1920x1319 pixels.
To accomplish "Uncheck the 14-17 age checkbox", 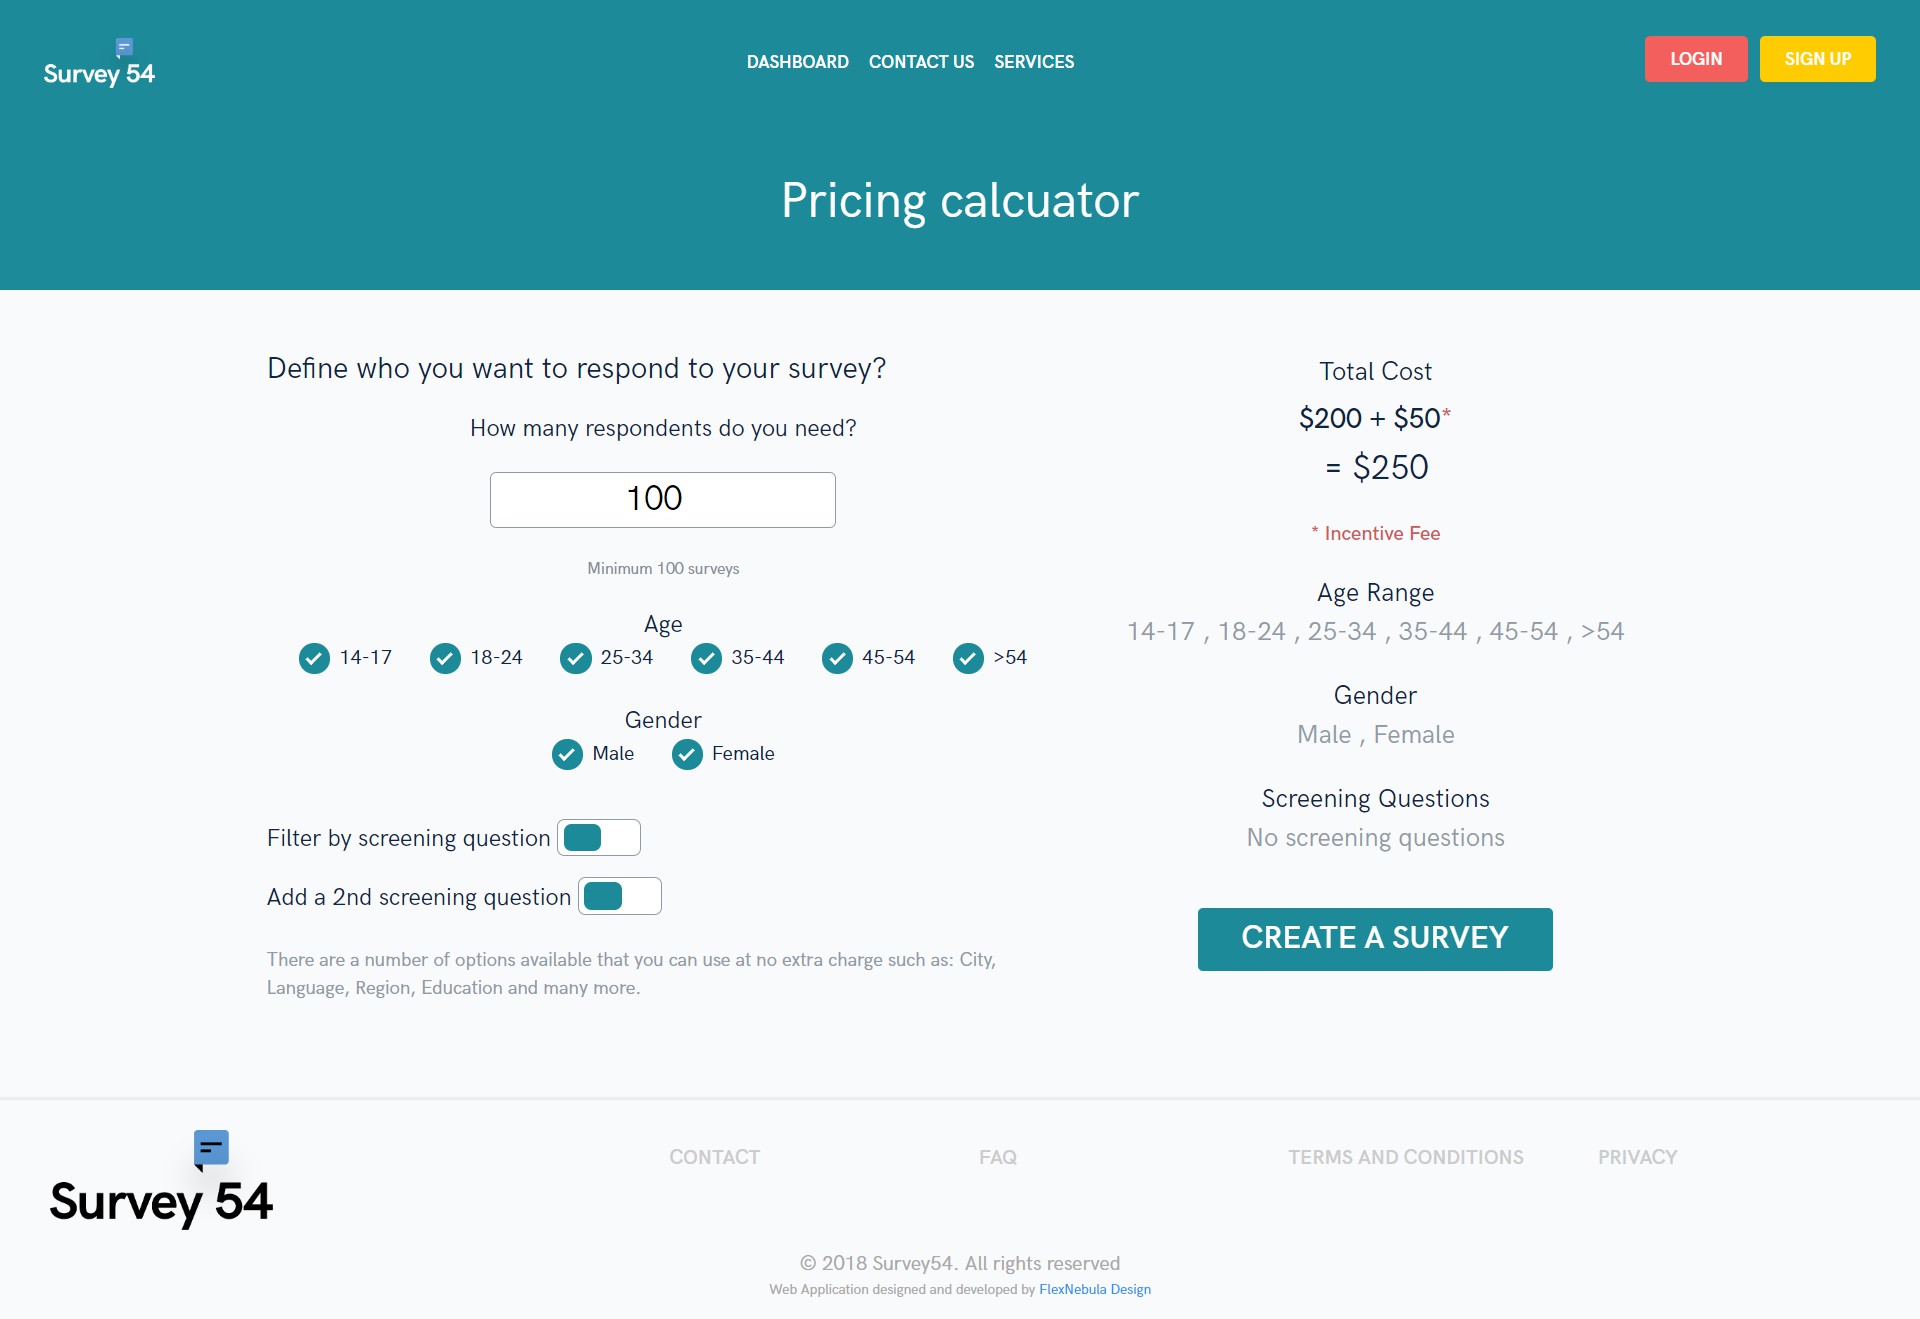I will 314,658.
